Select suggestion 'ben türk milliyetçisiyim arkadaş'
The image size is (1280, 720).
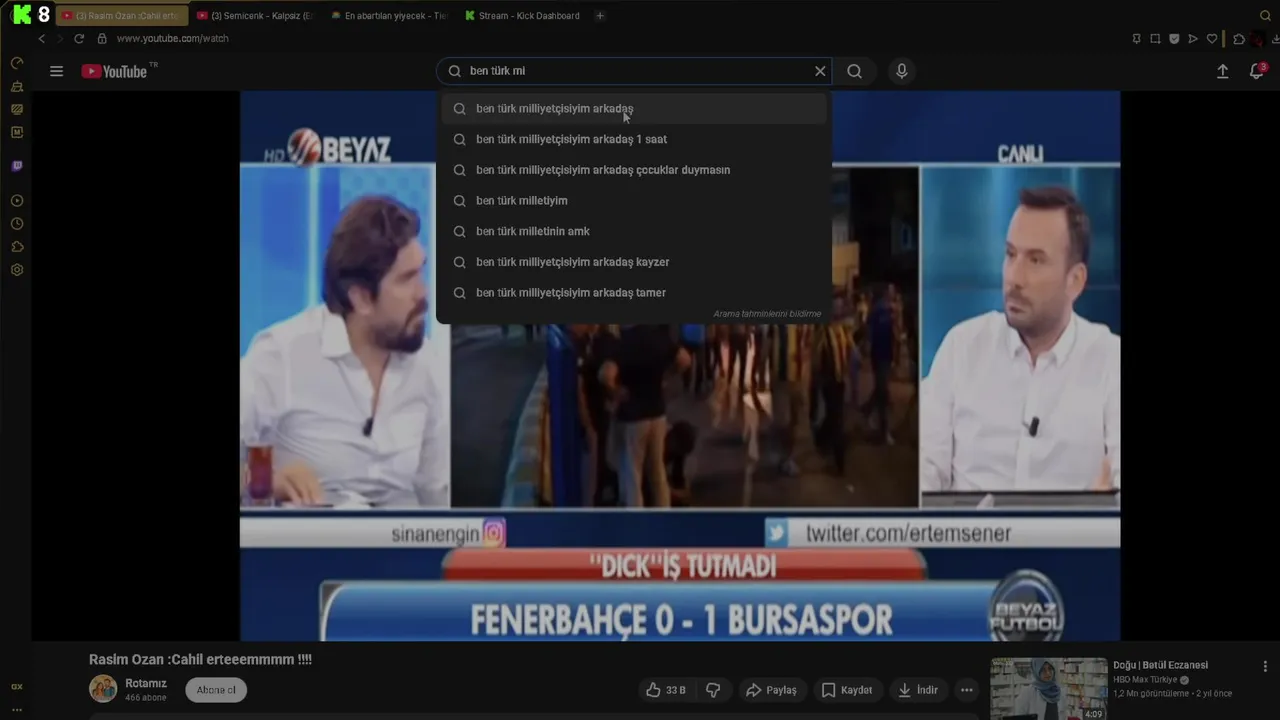633,108
